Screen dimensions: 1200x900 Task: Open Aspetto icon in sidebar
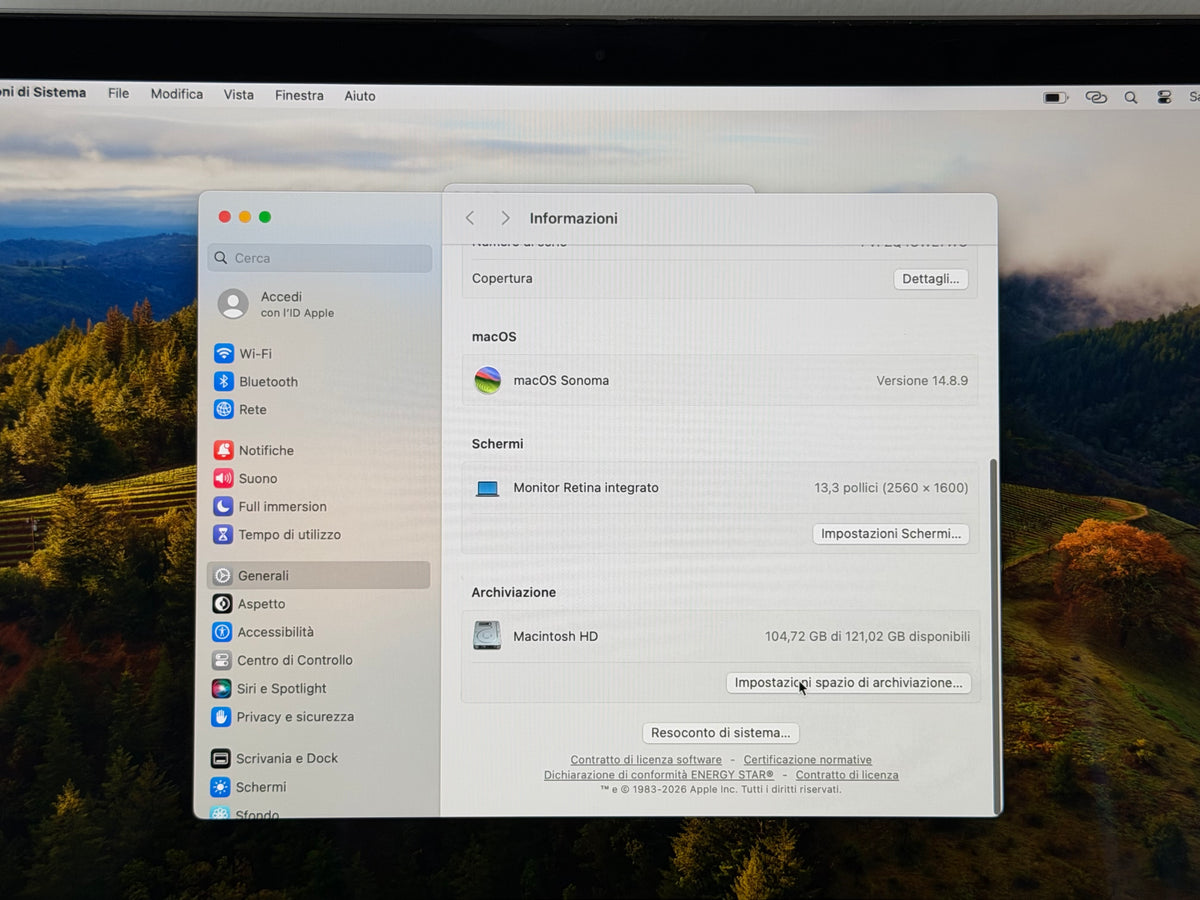222,604
